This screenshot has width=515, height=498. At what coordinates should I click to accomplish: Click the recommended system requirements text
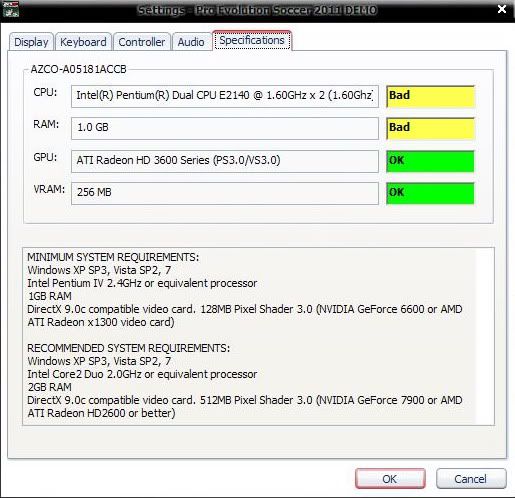tap(245, 380)
